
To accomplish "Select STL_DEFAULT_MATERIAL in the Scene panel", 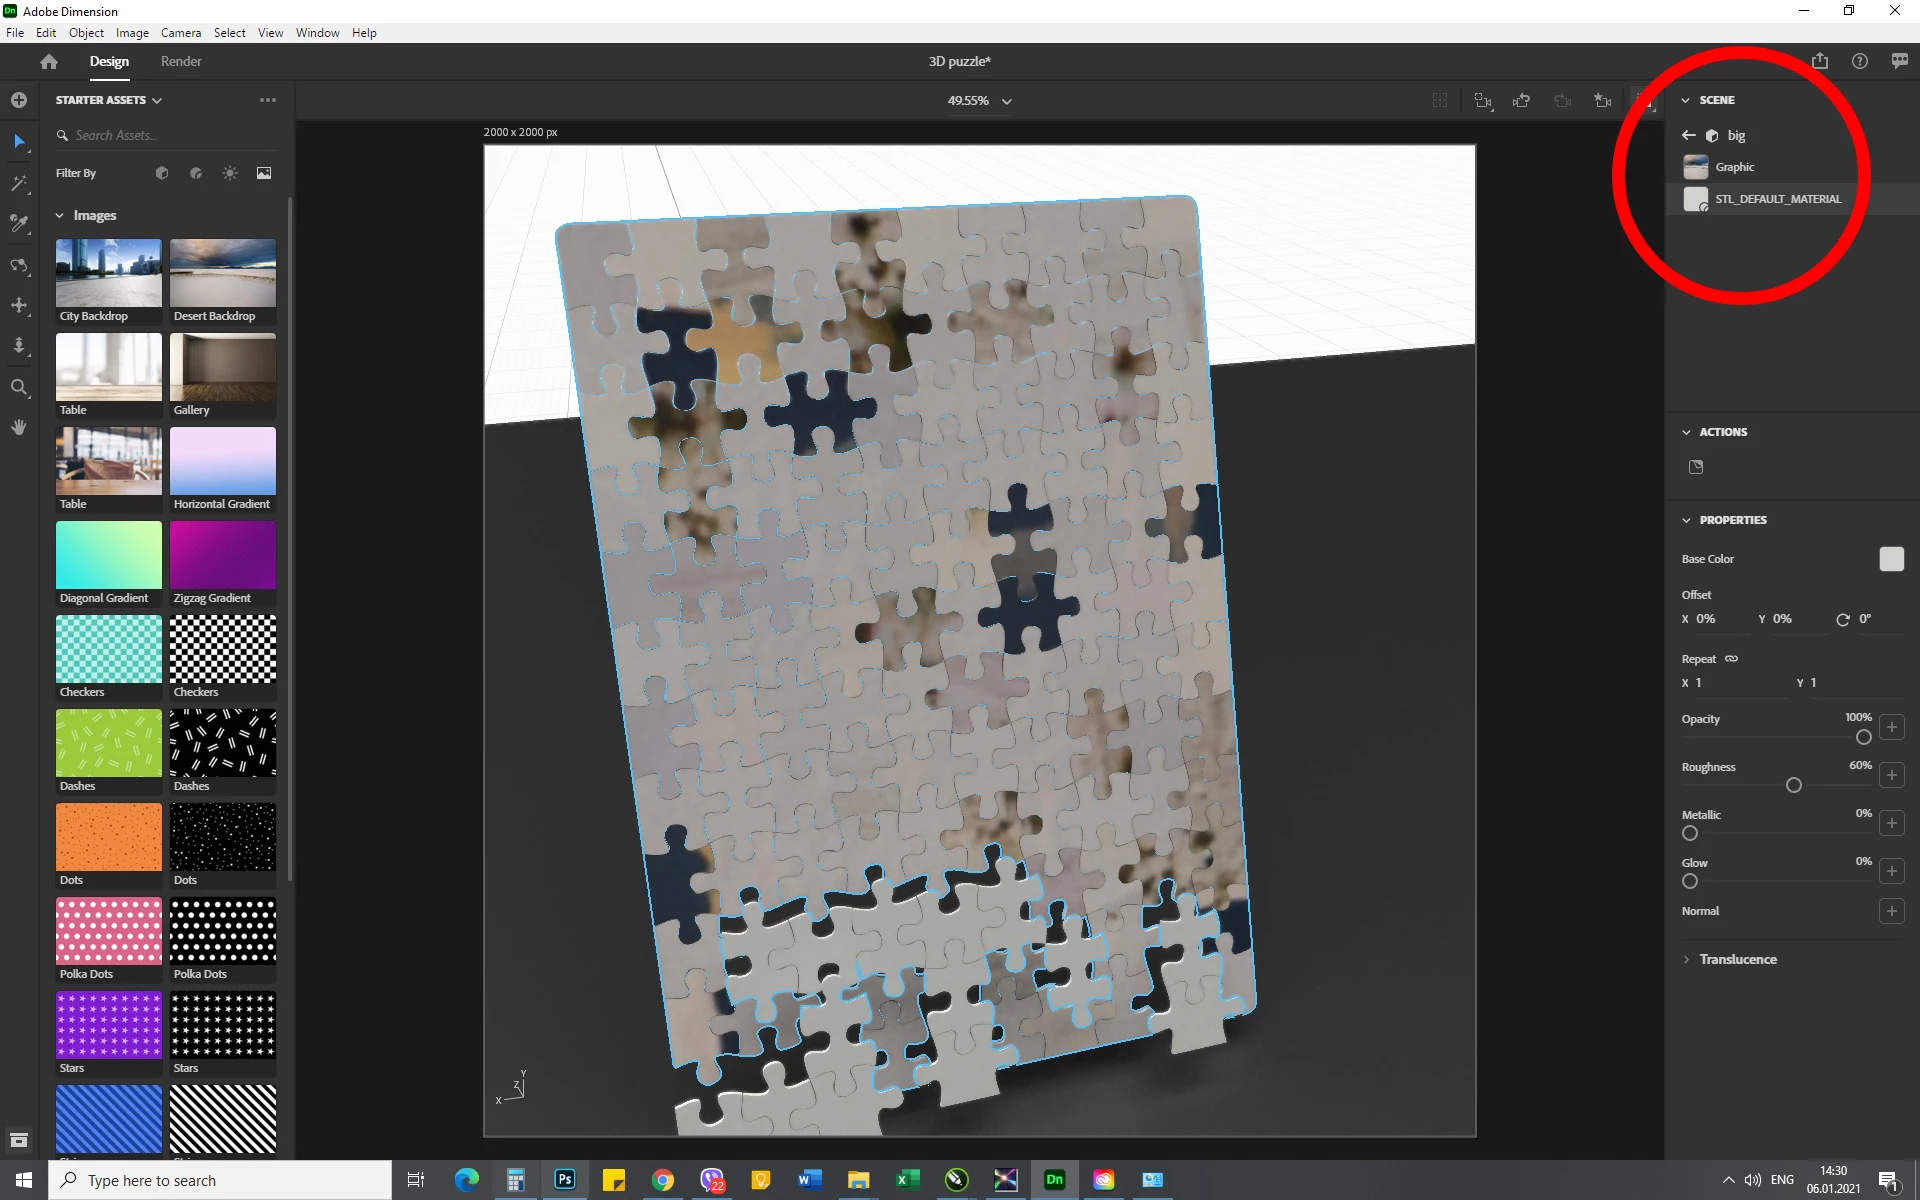I will pyautogui.click(x=1777, y=199).
